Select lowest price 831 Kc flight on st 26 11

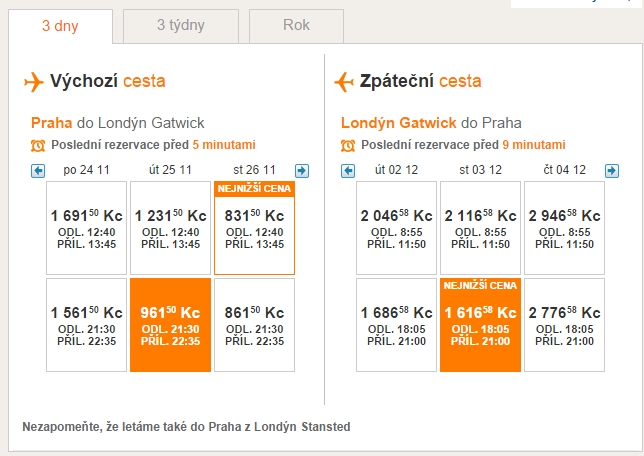pyautogui.click(x=255, y=228)
